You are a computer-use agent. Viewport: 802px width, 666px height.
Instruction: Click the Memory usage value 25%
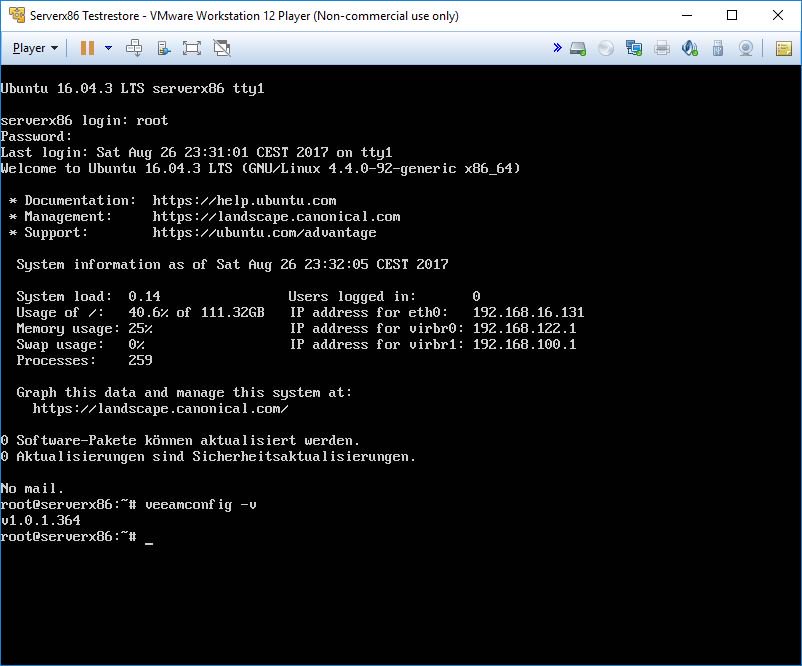pos(140,328)
